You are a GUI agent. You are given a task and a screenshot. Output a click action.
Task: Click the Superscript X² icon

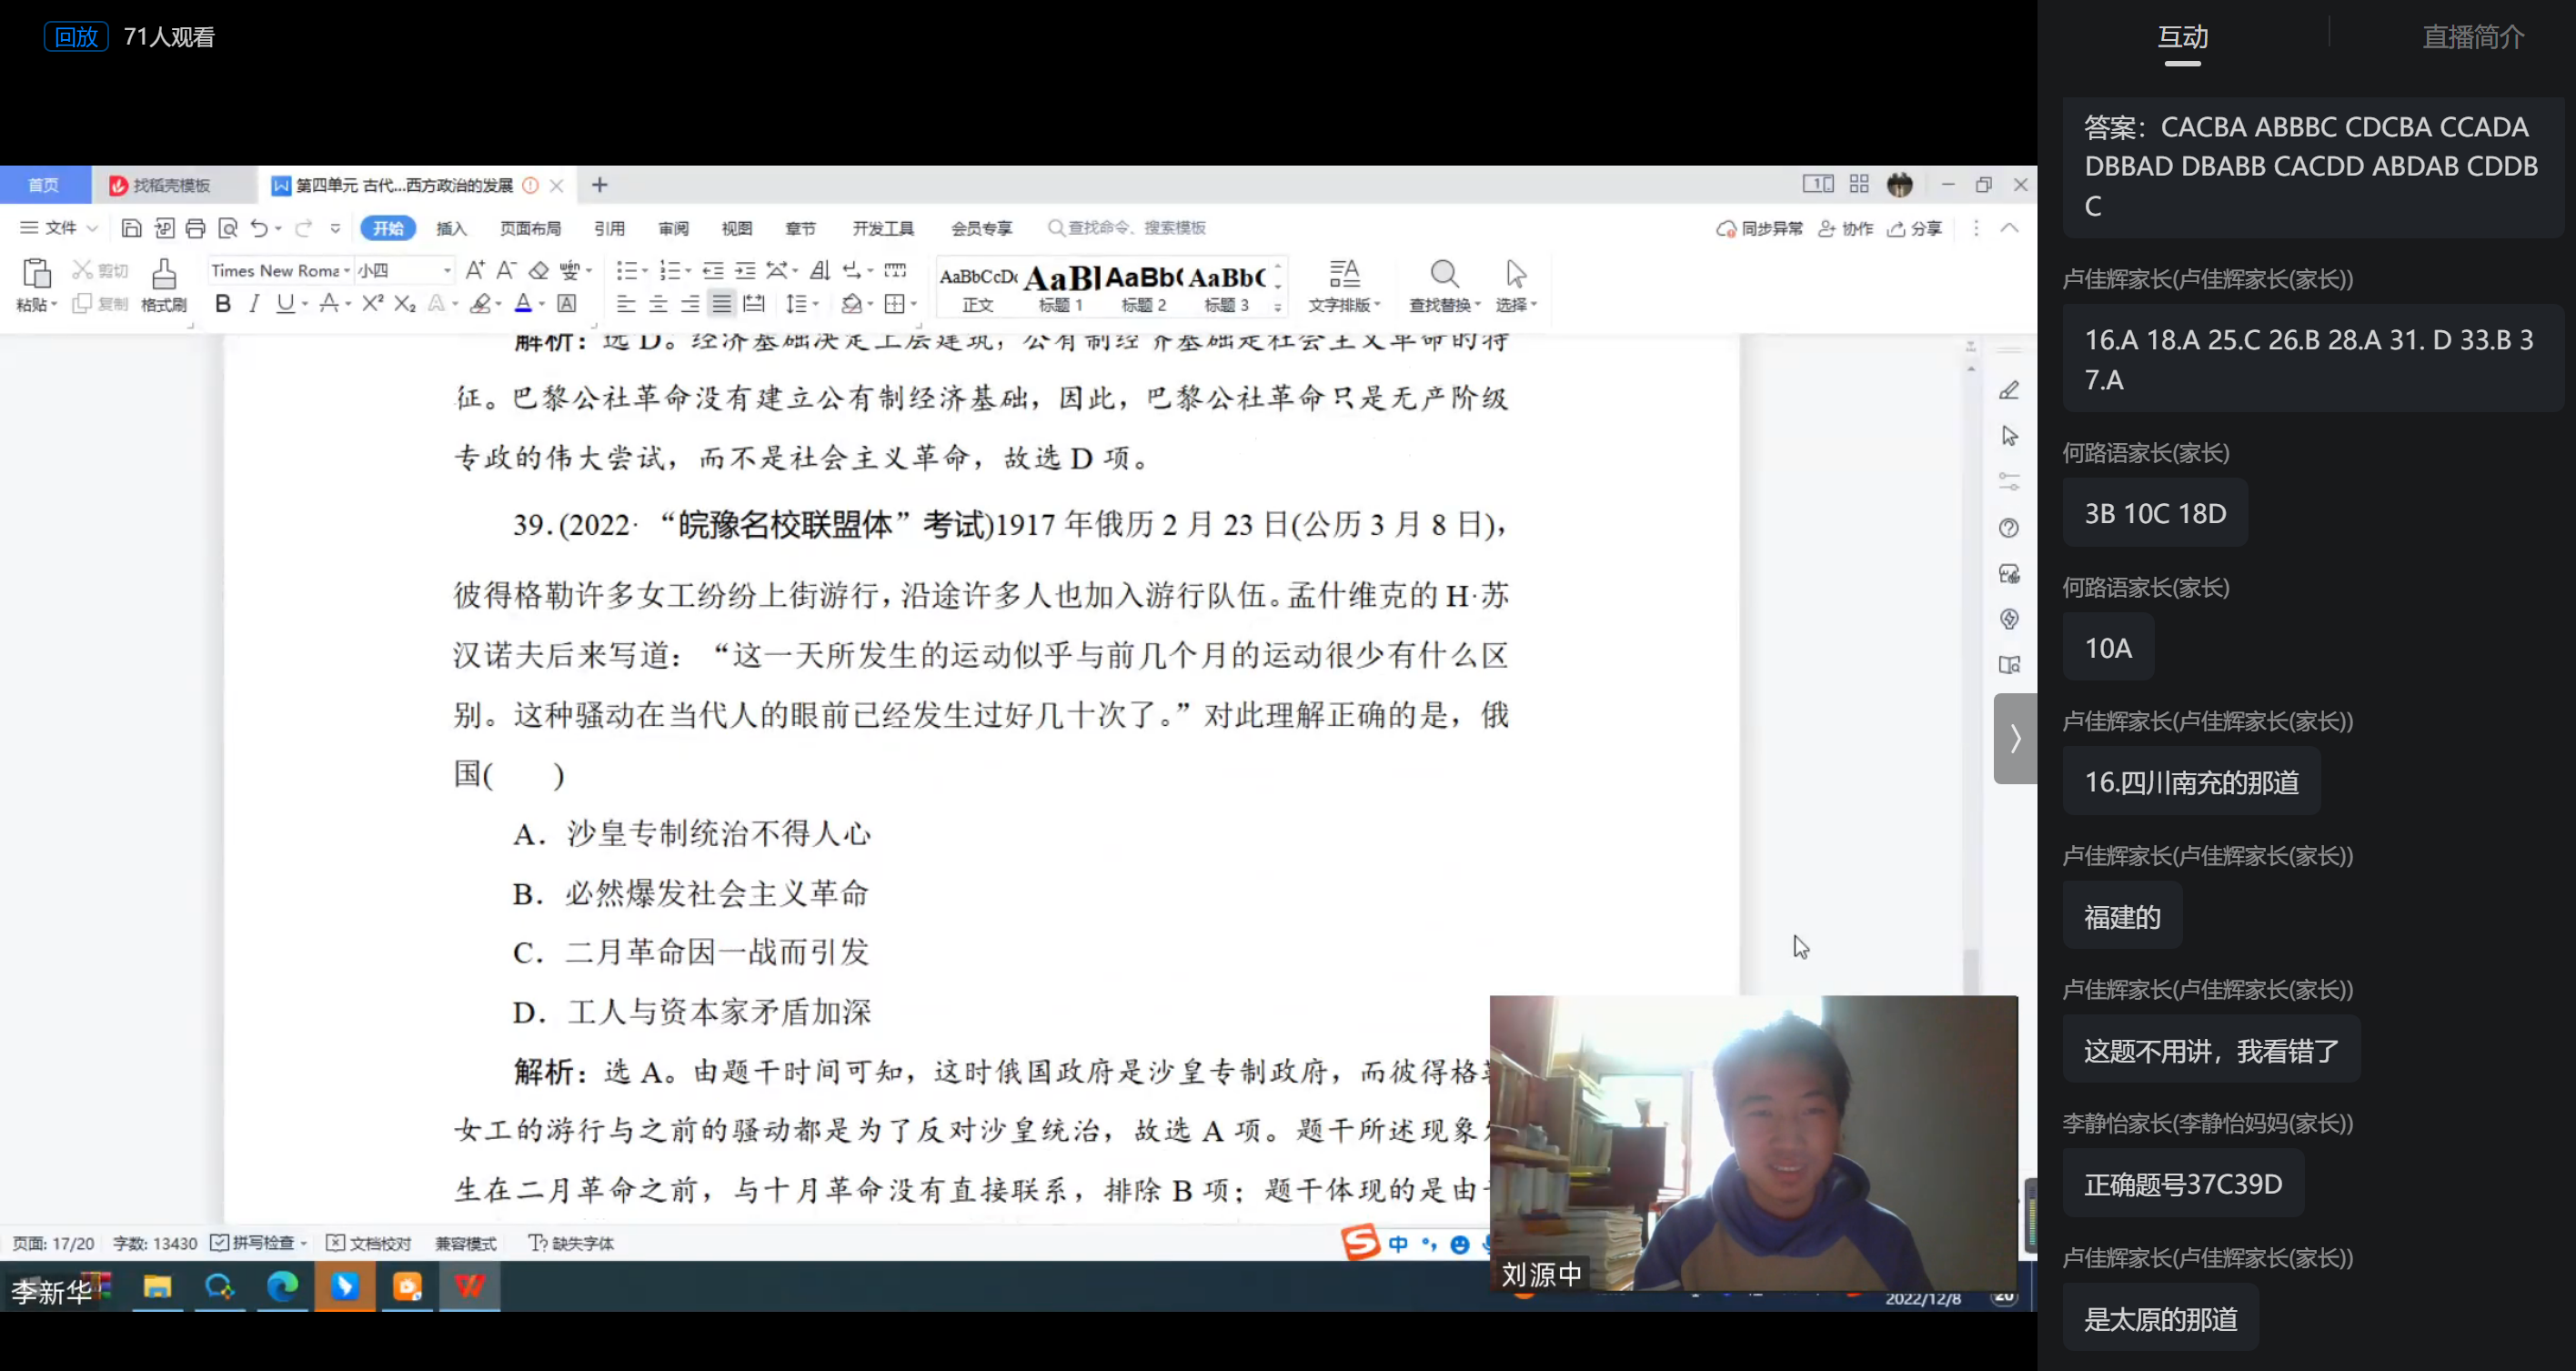[373, 303]
